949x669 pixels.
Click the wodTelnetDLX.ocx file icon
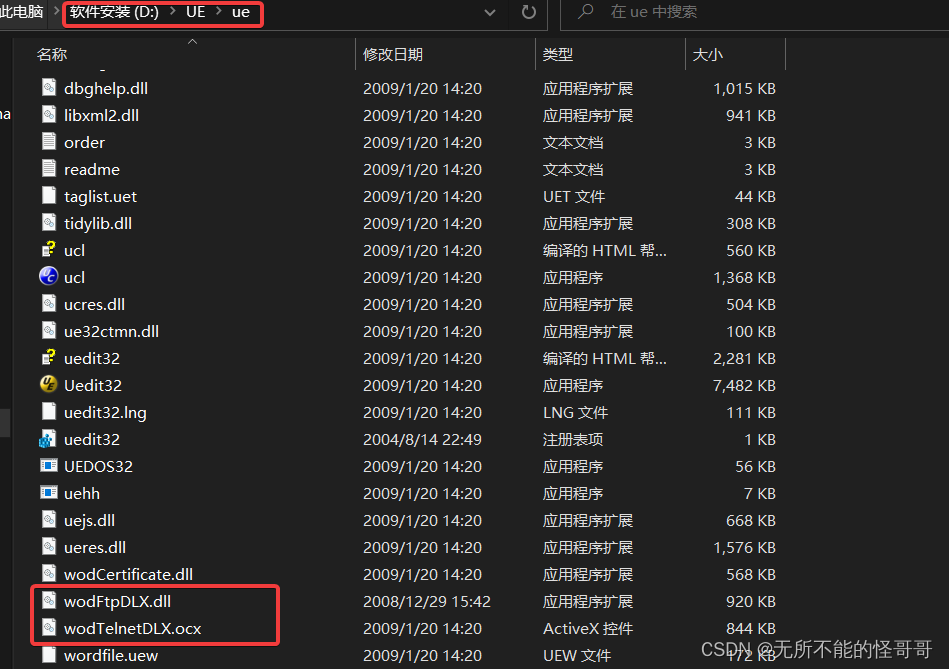pos(49,628)
